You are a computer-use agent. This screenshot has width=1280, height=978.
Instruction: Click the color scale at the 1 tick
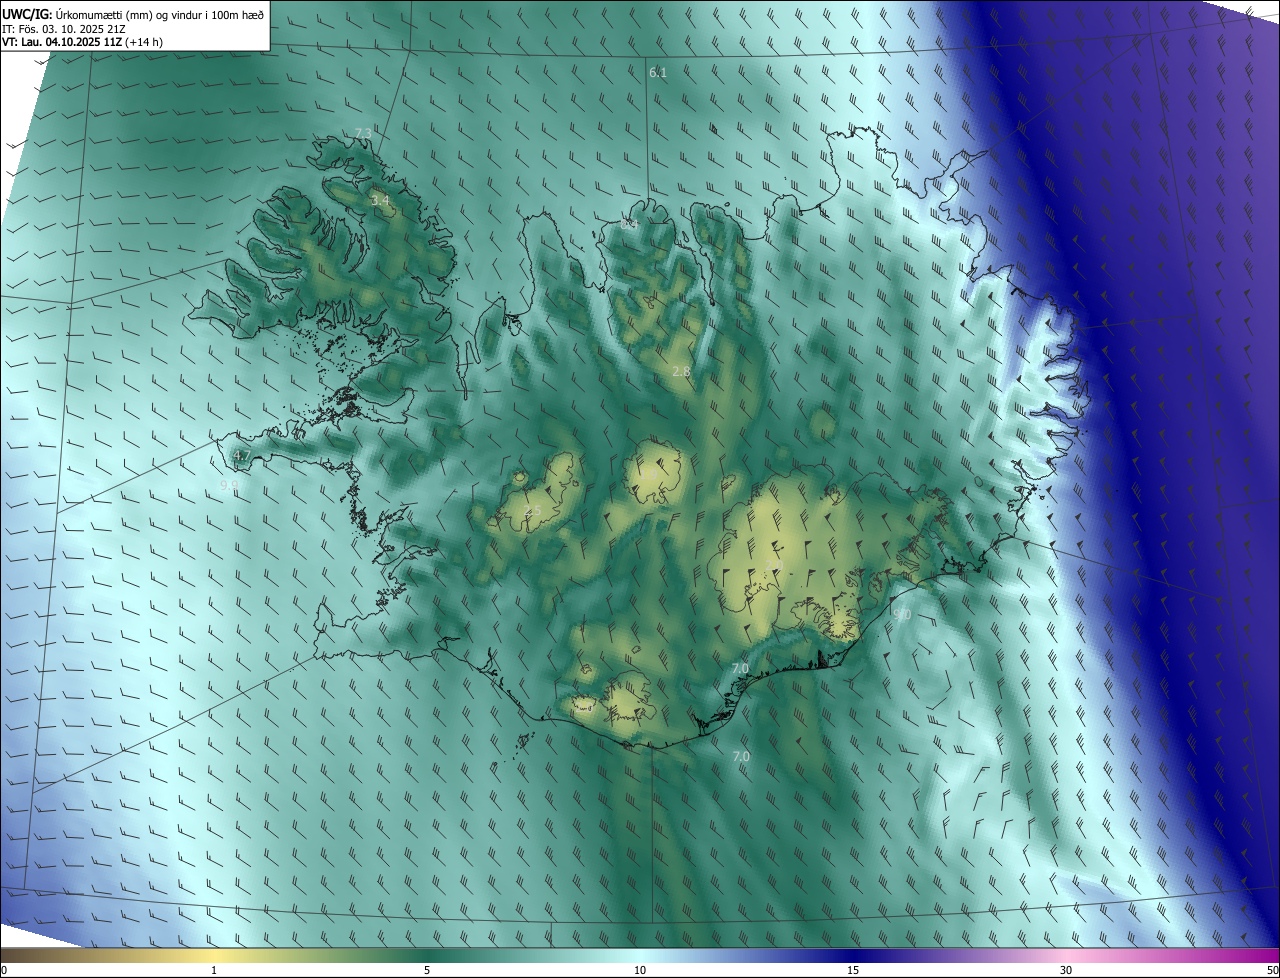214,970
